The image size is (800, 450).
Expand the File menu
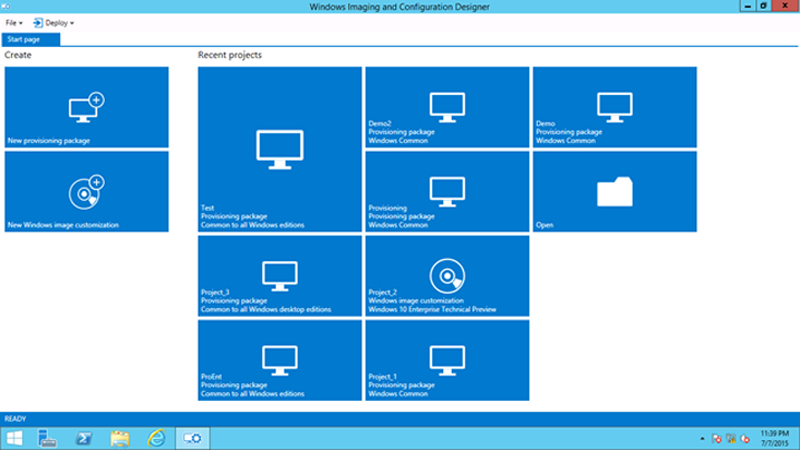pyautogui.click(x=14, y=22)
